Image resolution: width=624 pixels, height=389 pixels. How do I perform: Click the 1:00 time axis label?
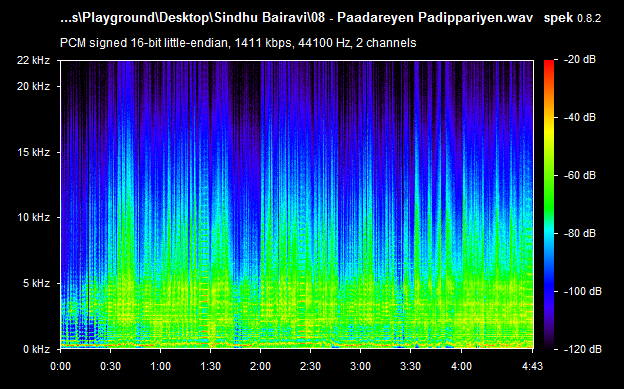(x=160, y=366)
